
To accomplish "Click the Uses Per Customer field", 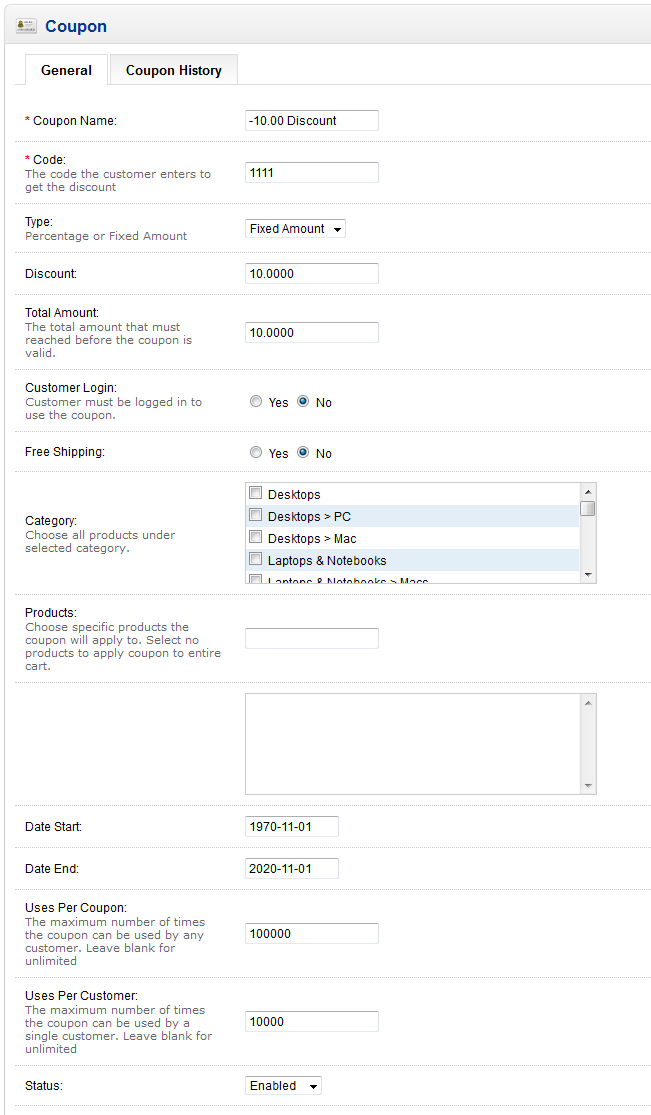I will [x=311, y=1022].
